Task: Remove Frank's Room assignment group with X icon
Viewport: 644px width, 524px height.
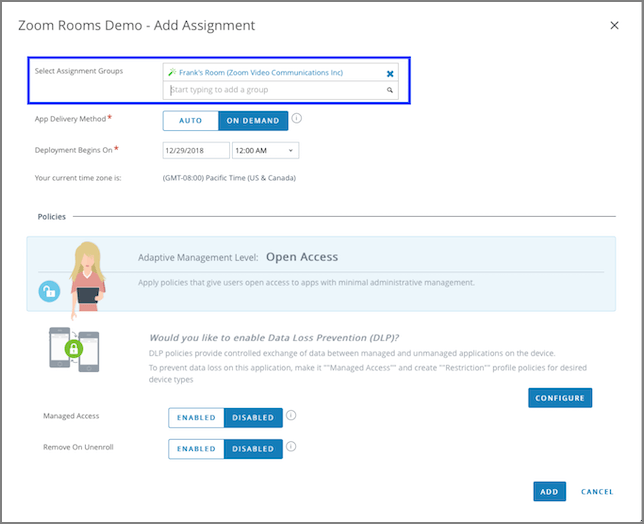Action: point(390,73)
